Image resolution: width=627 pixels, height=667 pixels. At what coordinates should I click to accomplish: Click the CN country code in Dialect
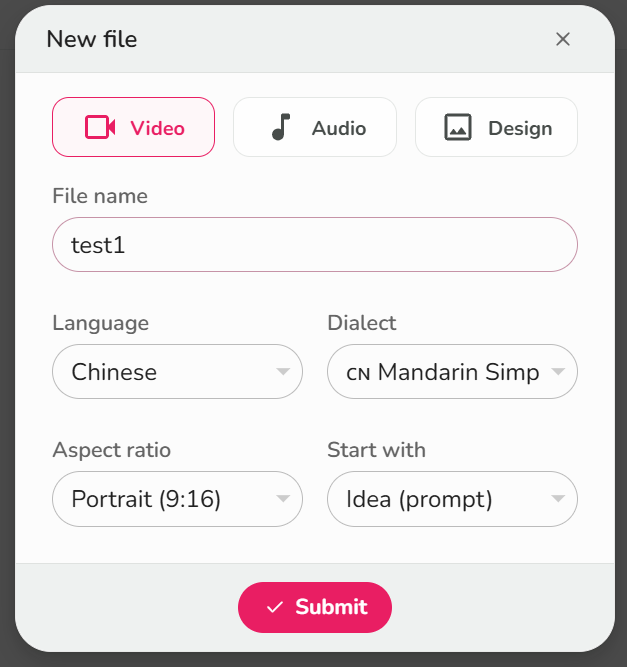coord(358,373)
